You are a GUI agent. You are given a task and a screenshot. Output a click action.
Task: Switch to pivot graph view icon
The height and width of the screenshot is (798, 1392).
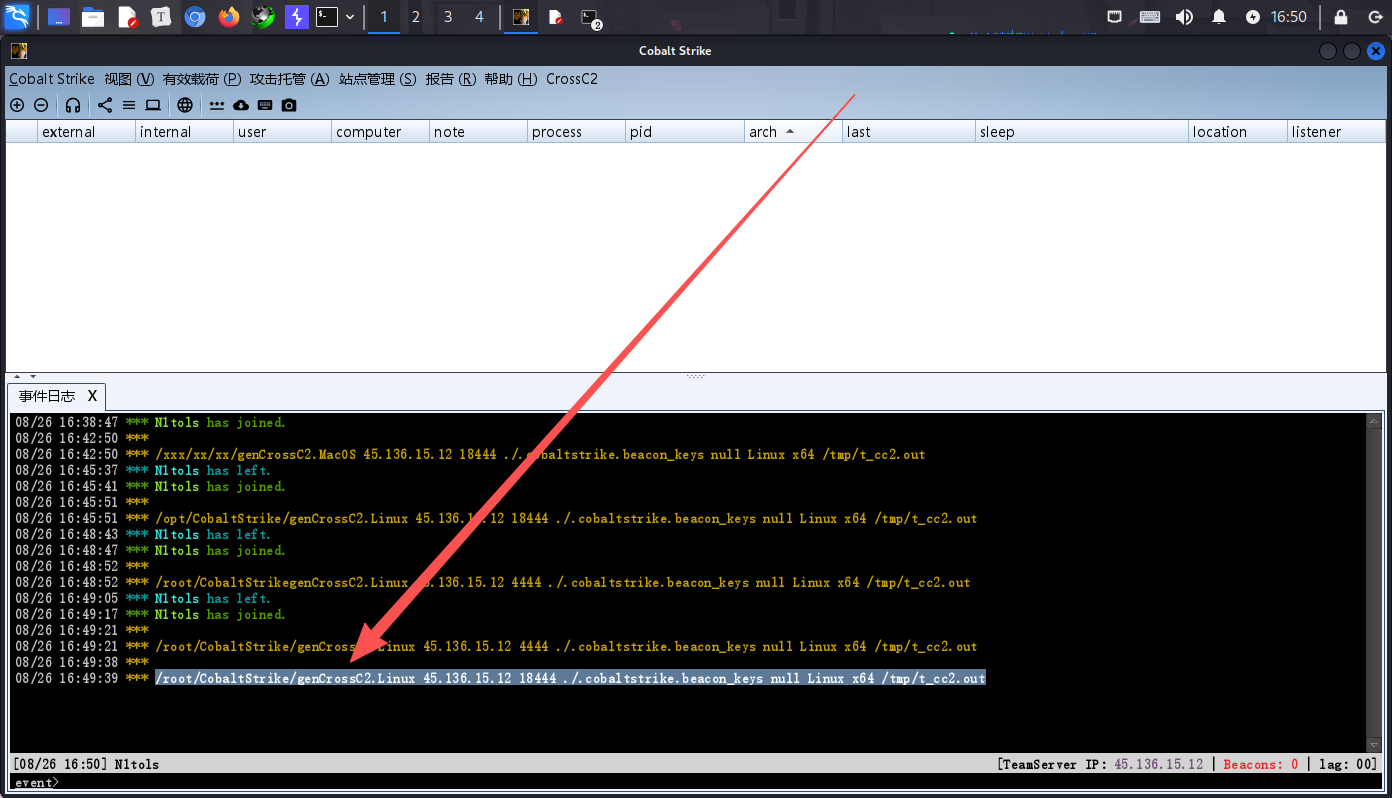click(105, 105)
